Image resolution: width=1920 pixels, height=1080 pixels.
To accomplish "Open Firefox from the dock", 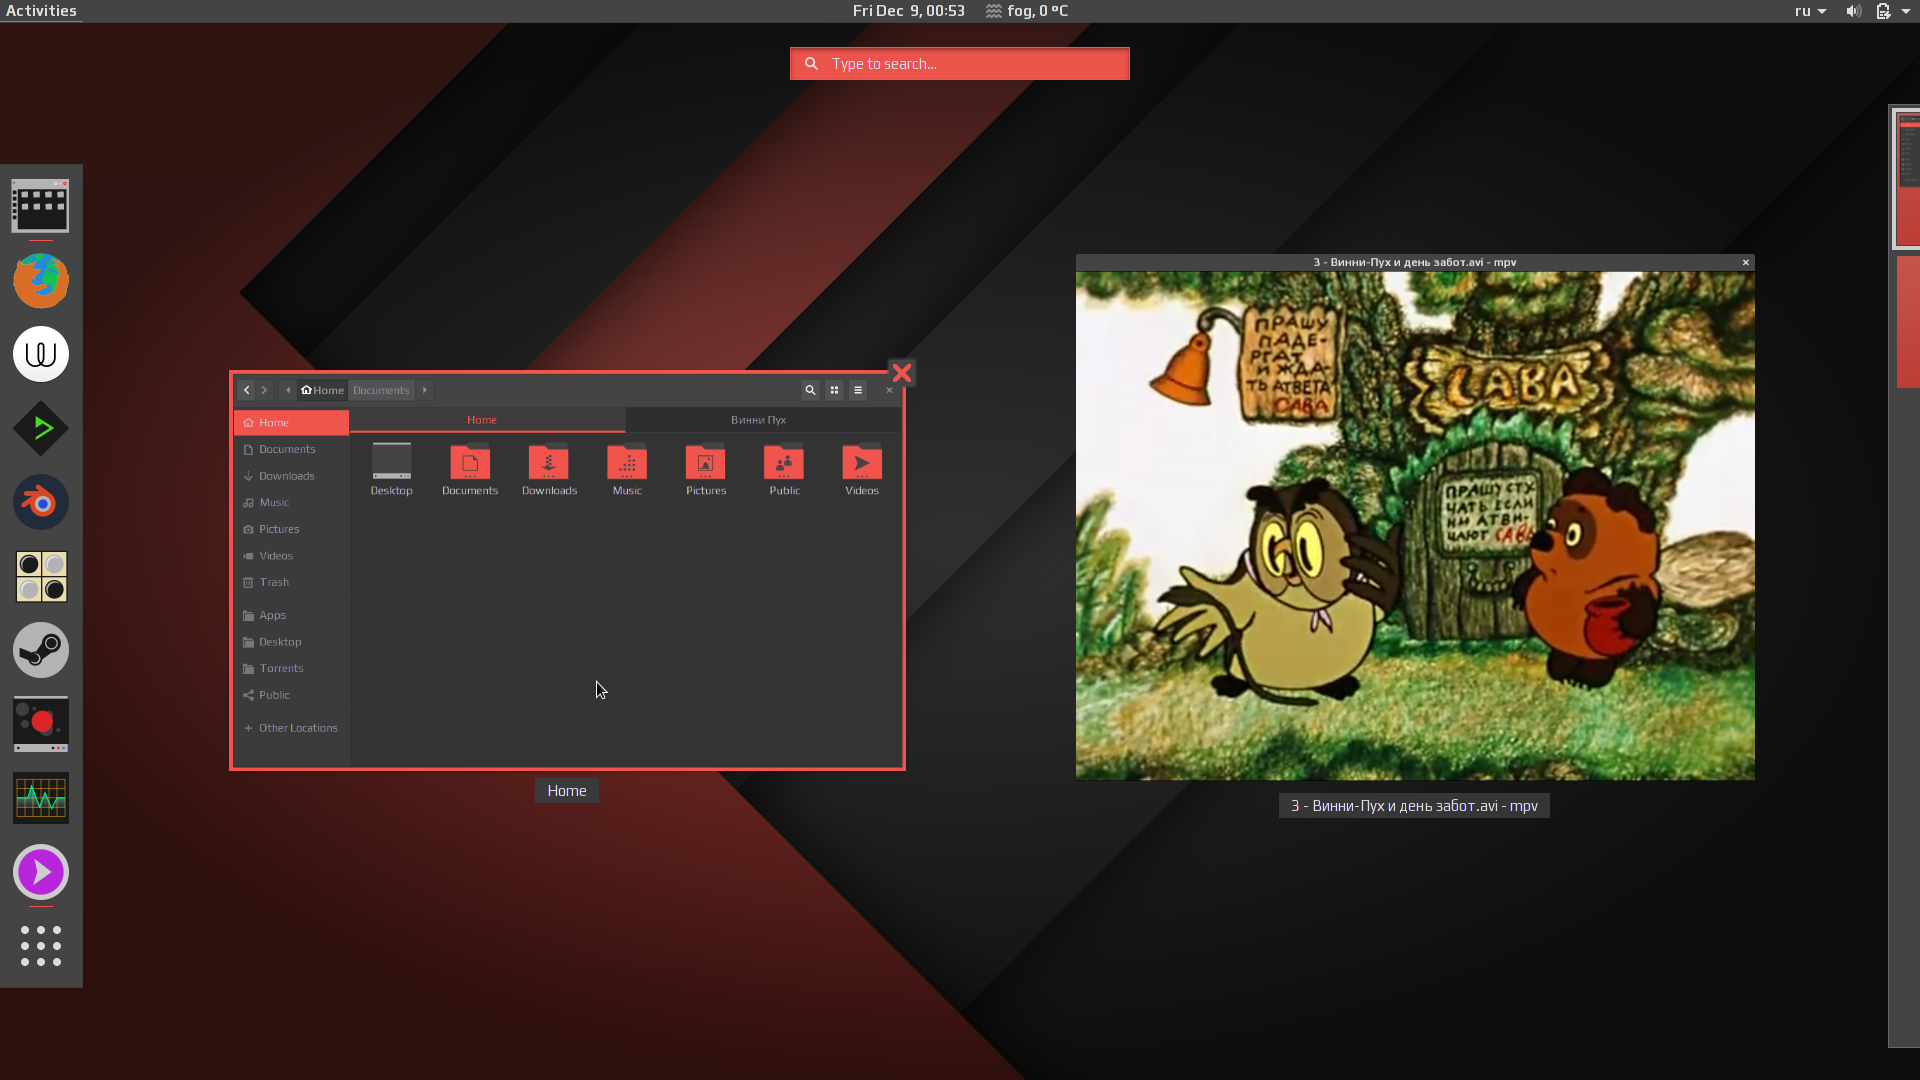I will [x=41, y=280].
